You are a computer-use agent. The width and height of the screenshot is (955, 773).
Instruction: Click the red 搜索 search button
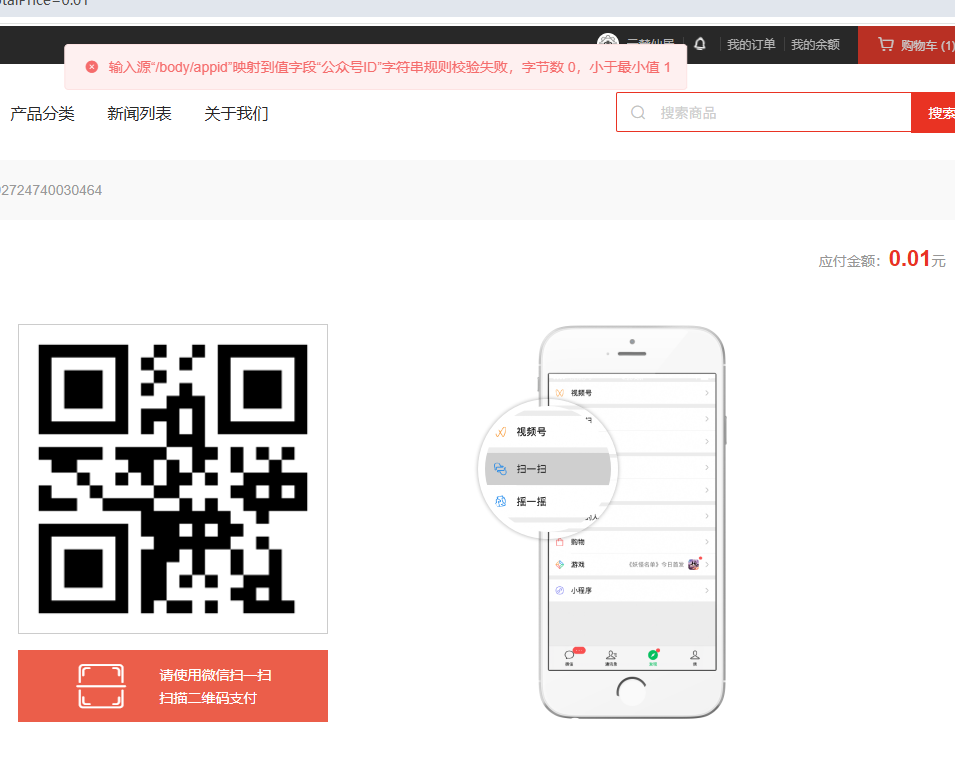pyautogui.click(x=933, y=113)
